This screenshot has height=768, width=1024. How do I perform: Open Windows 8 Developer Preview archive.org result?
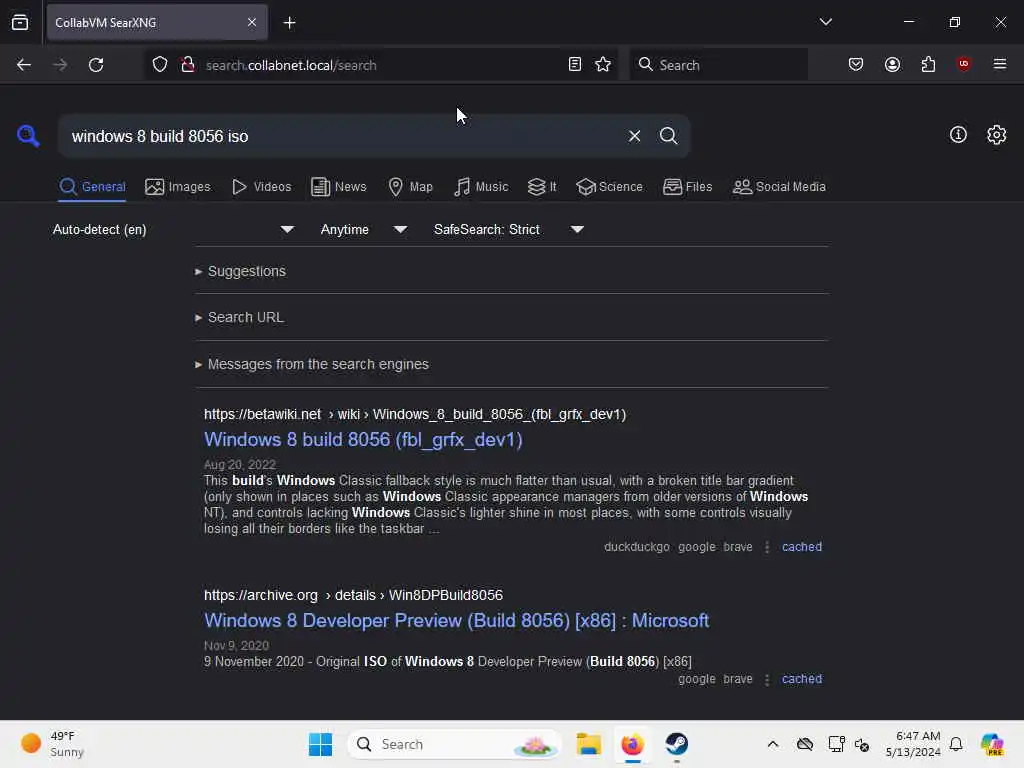coord(456,620)
